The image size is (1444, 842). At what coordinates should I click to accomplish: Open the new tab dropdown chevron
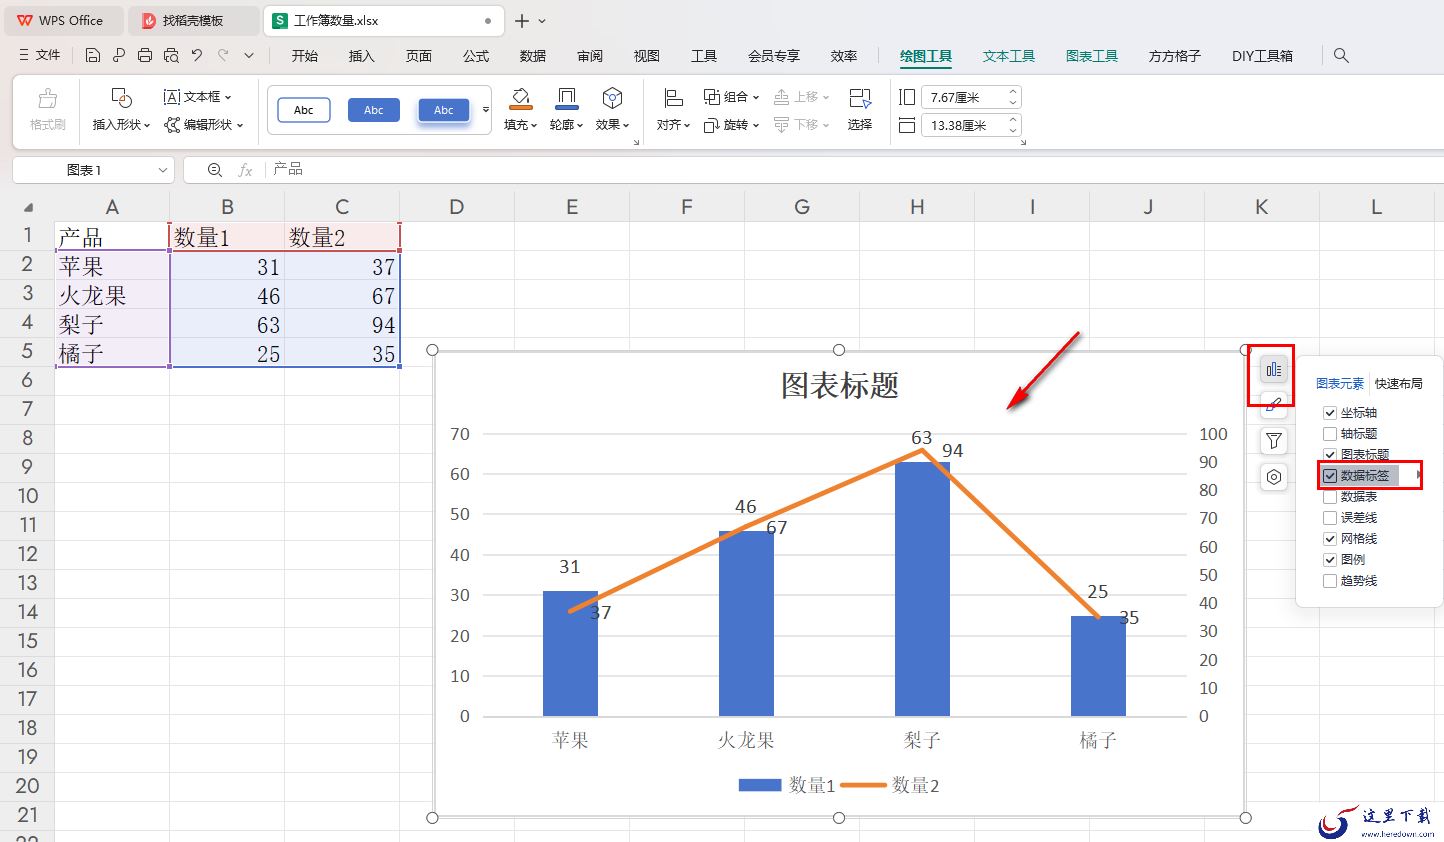point(542,20)
